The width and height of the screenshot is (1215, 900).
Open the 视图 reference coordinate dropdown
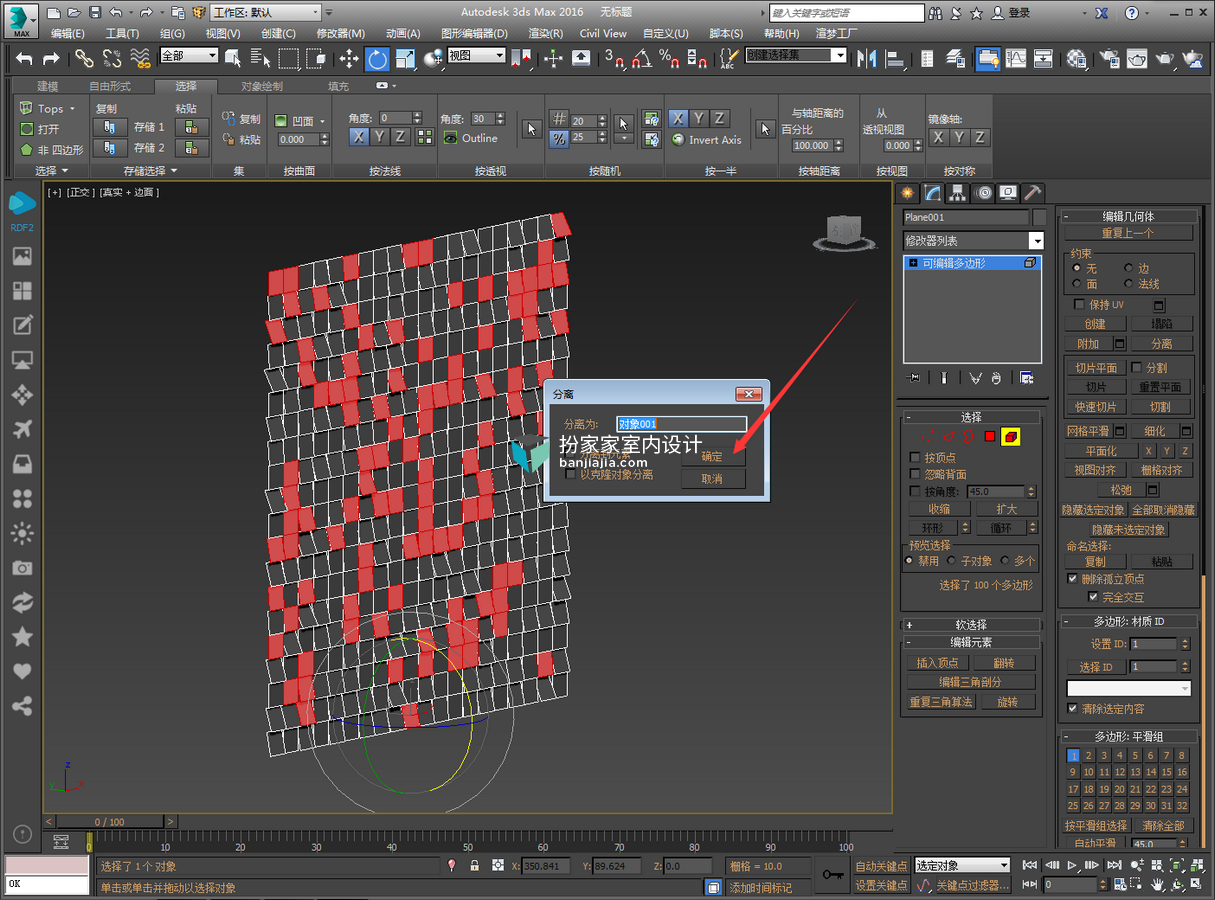tap(476, 56)
